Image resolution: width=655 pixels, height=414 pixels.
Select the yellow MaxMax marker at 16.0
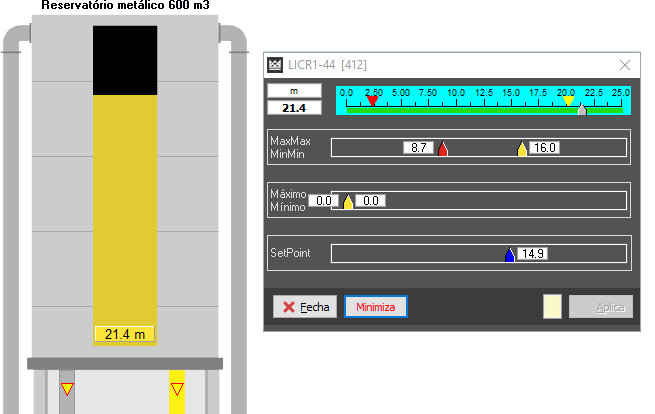pos(522,149)
